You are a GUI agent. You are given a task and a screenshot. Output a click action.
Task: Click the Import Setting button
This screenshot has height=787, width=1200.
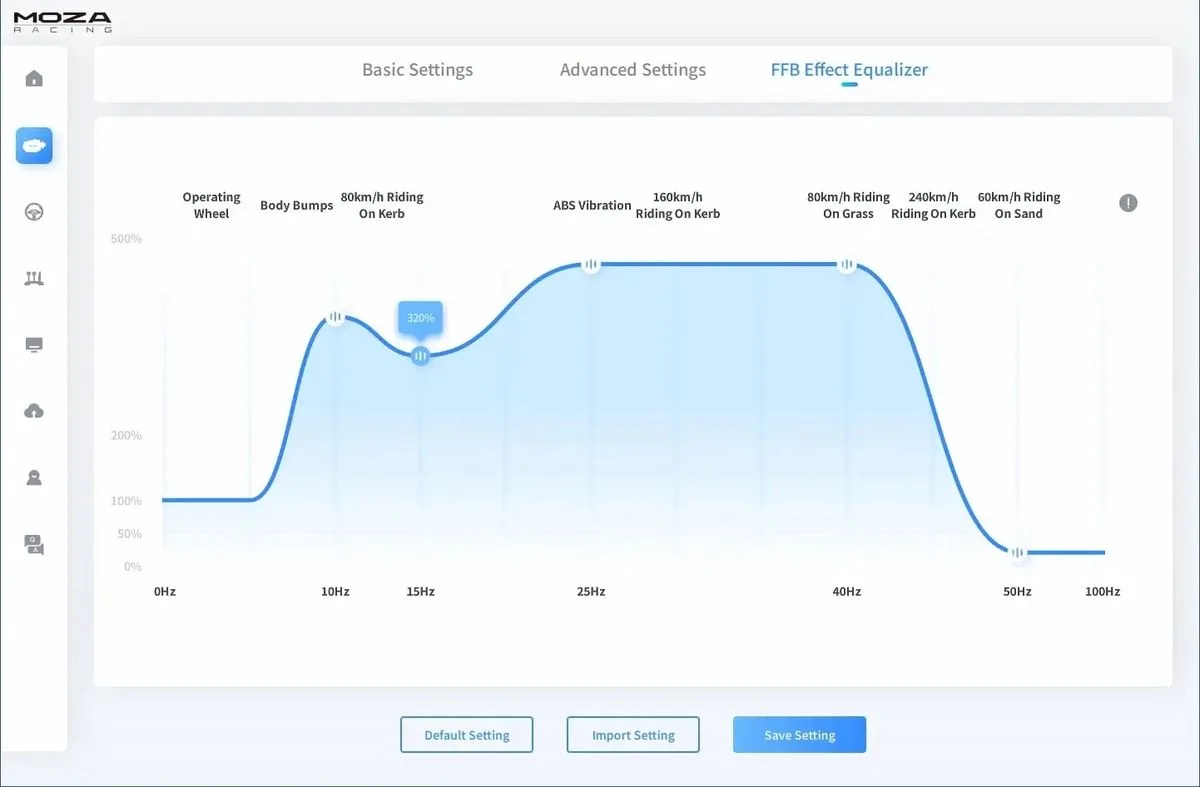(x=633, y=735)
